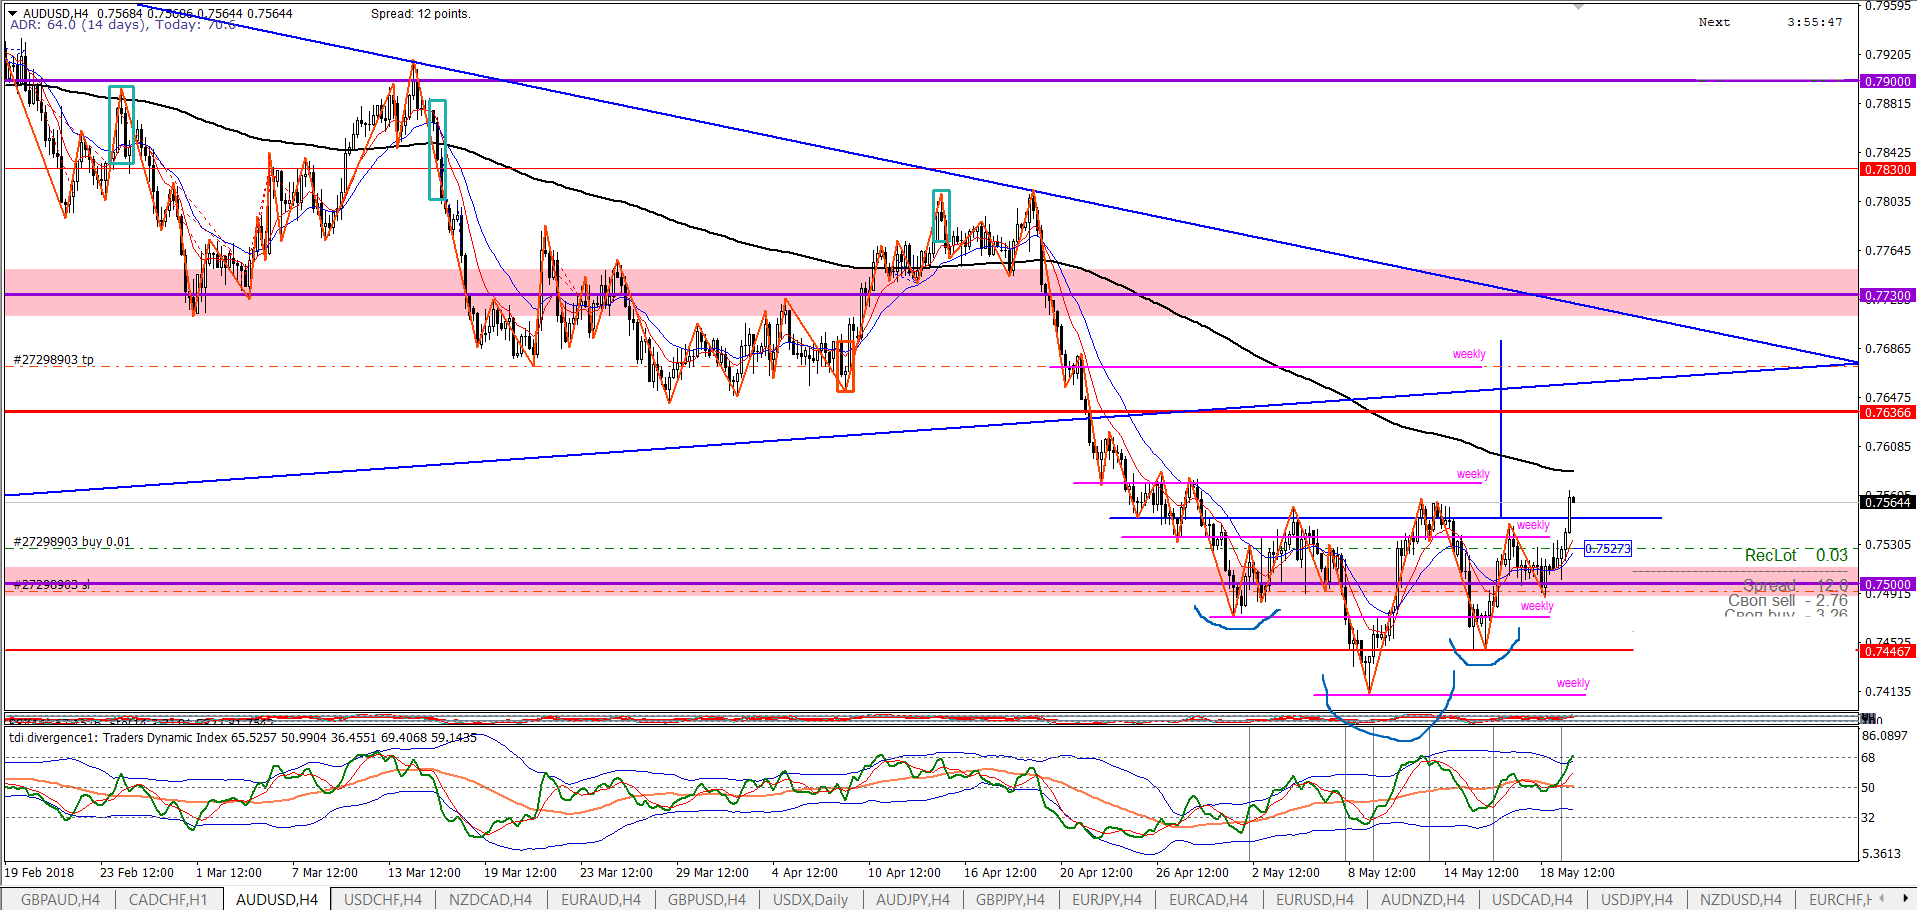Click the '13 Mar 12:00' time axis label
This screenshot has height=910, width=1917.
(424, 872)
